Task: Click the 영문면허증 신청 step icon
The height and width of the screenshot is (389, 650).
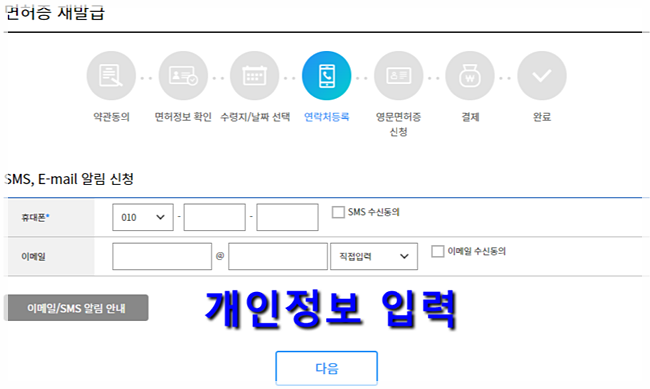Action: (398, 75)
